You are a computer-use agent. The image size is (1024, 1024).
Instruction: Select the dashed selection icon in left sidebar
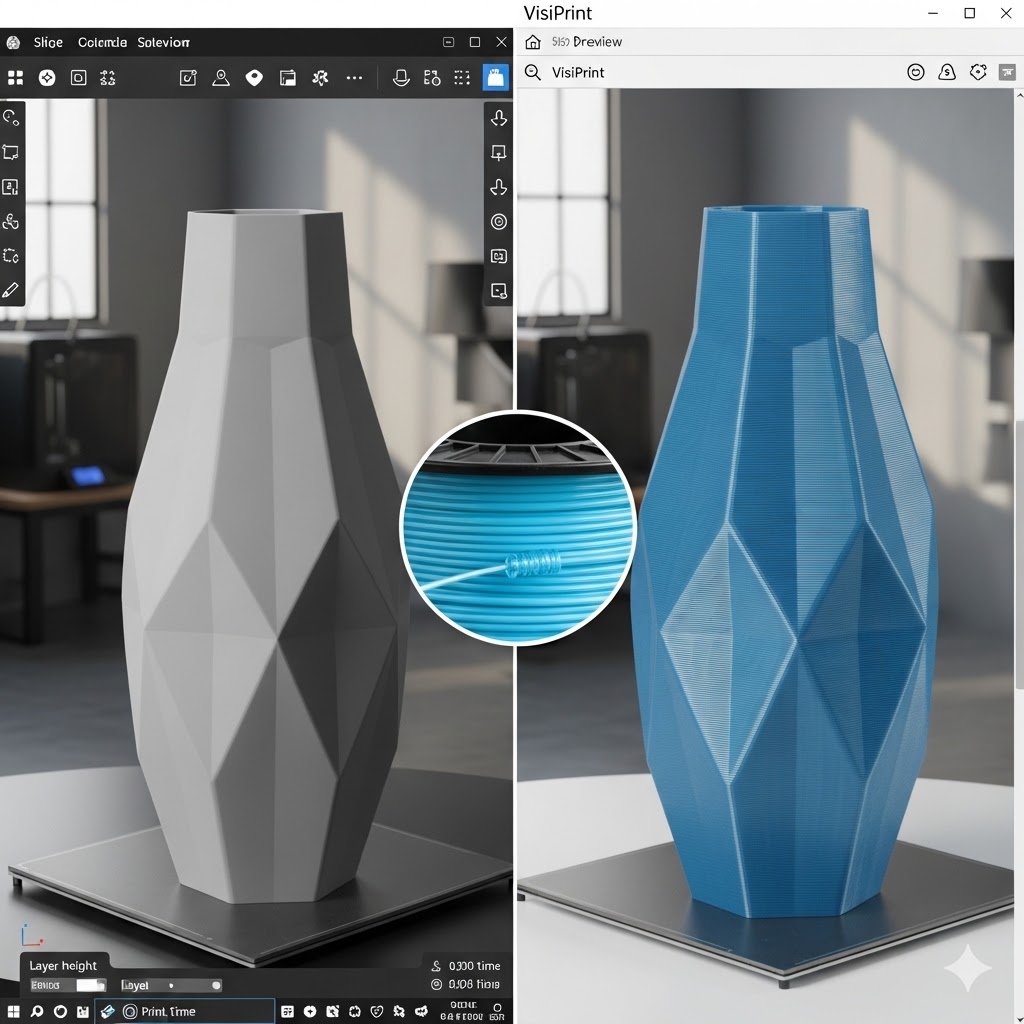pos(11,255)
